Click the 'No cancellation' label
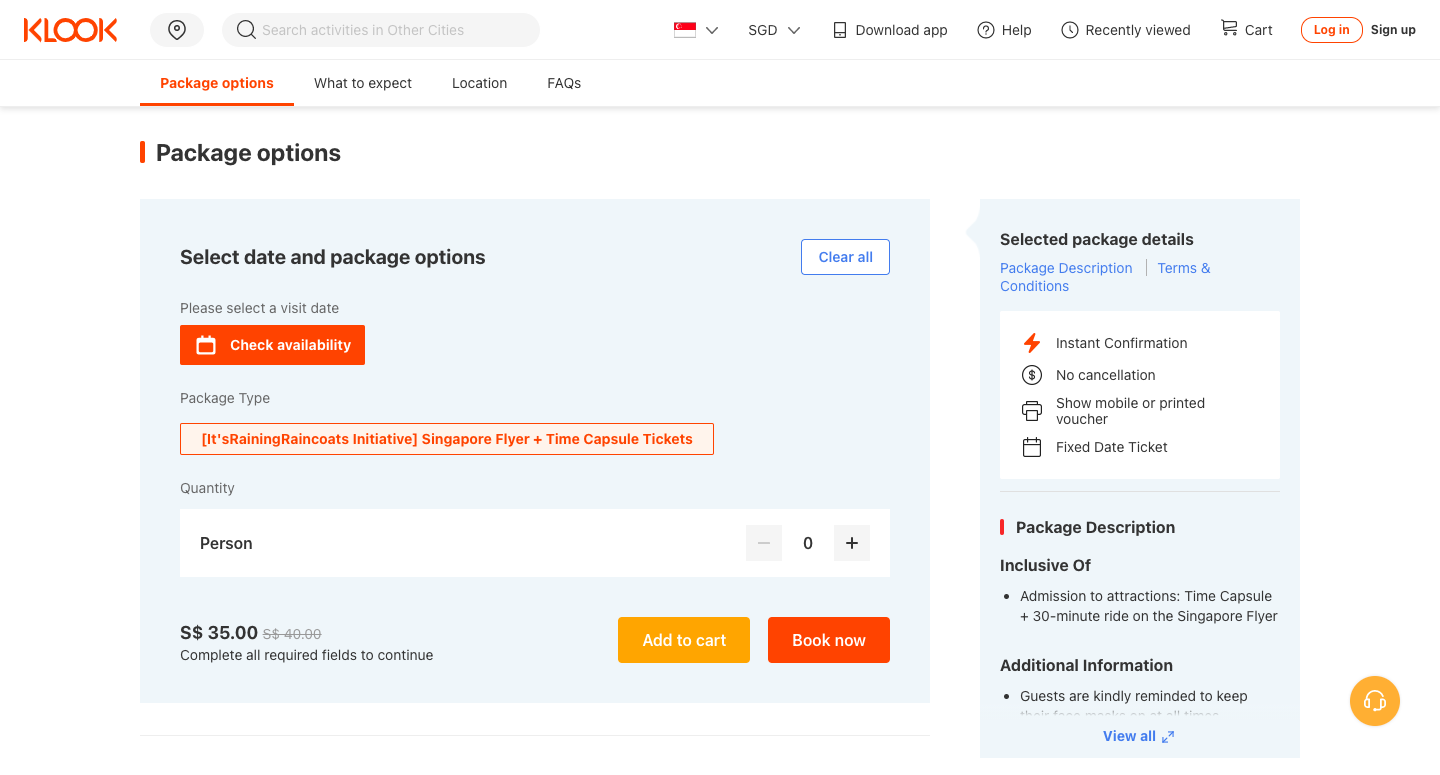1440x775 pixels. [1106, 375]
